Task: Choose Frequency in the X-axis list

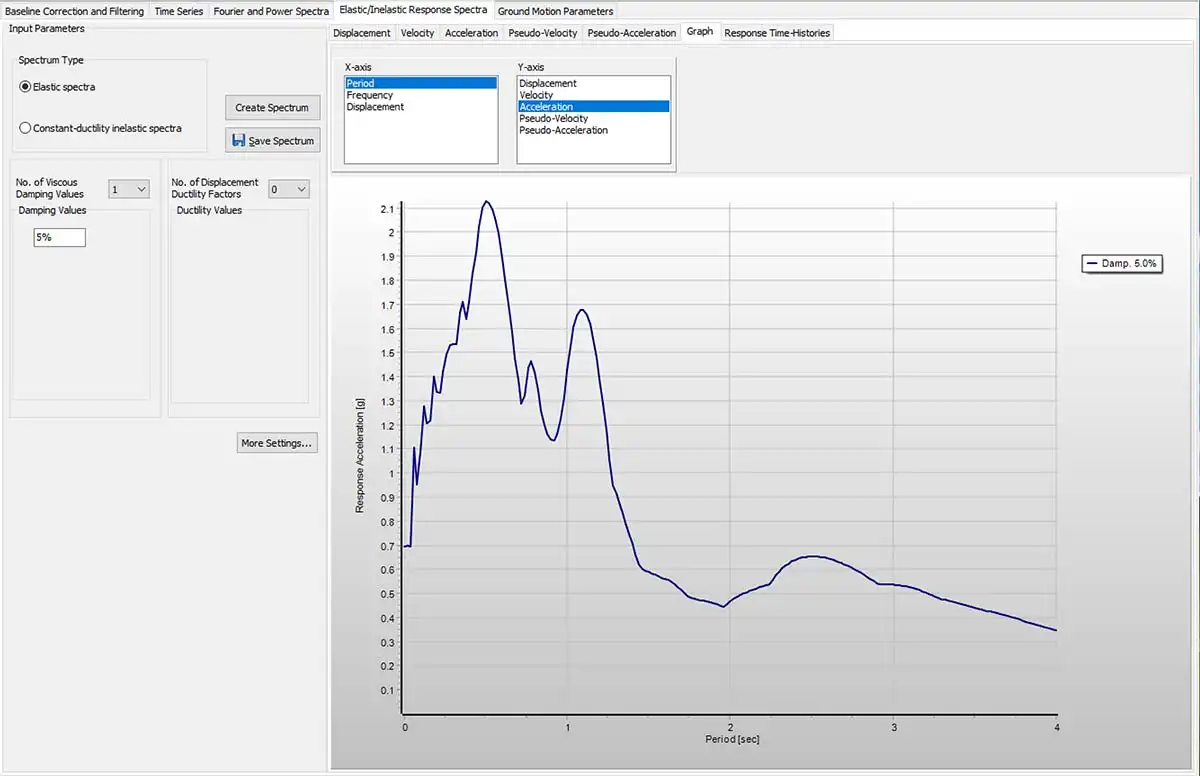Action: pos(370,95)
